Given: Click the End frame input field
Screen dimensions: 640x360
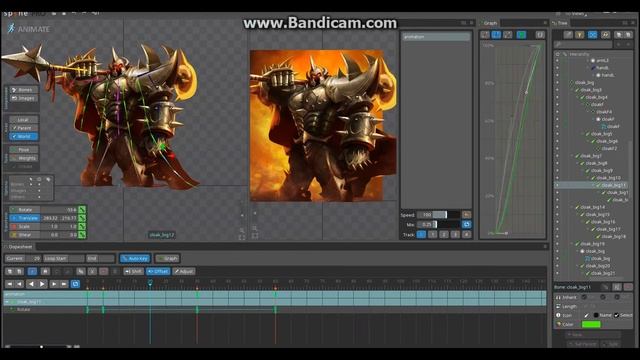Looking at the screenshot, I should click(x=106, y=258).
